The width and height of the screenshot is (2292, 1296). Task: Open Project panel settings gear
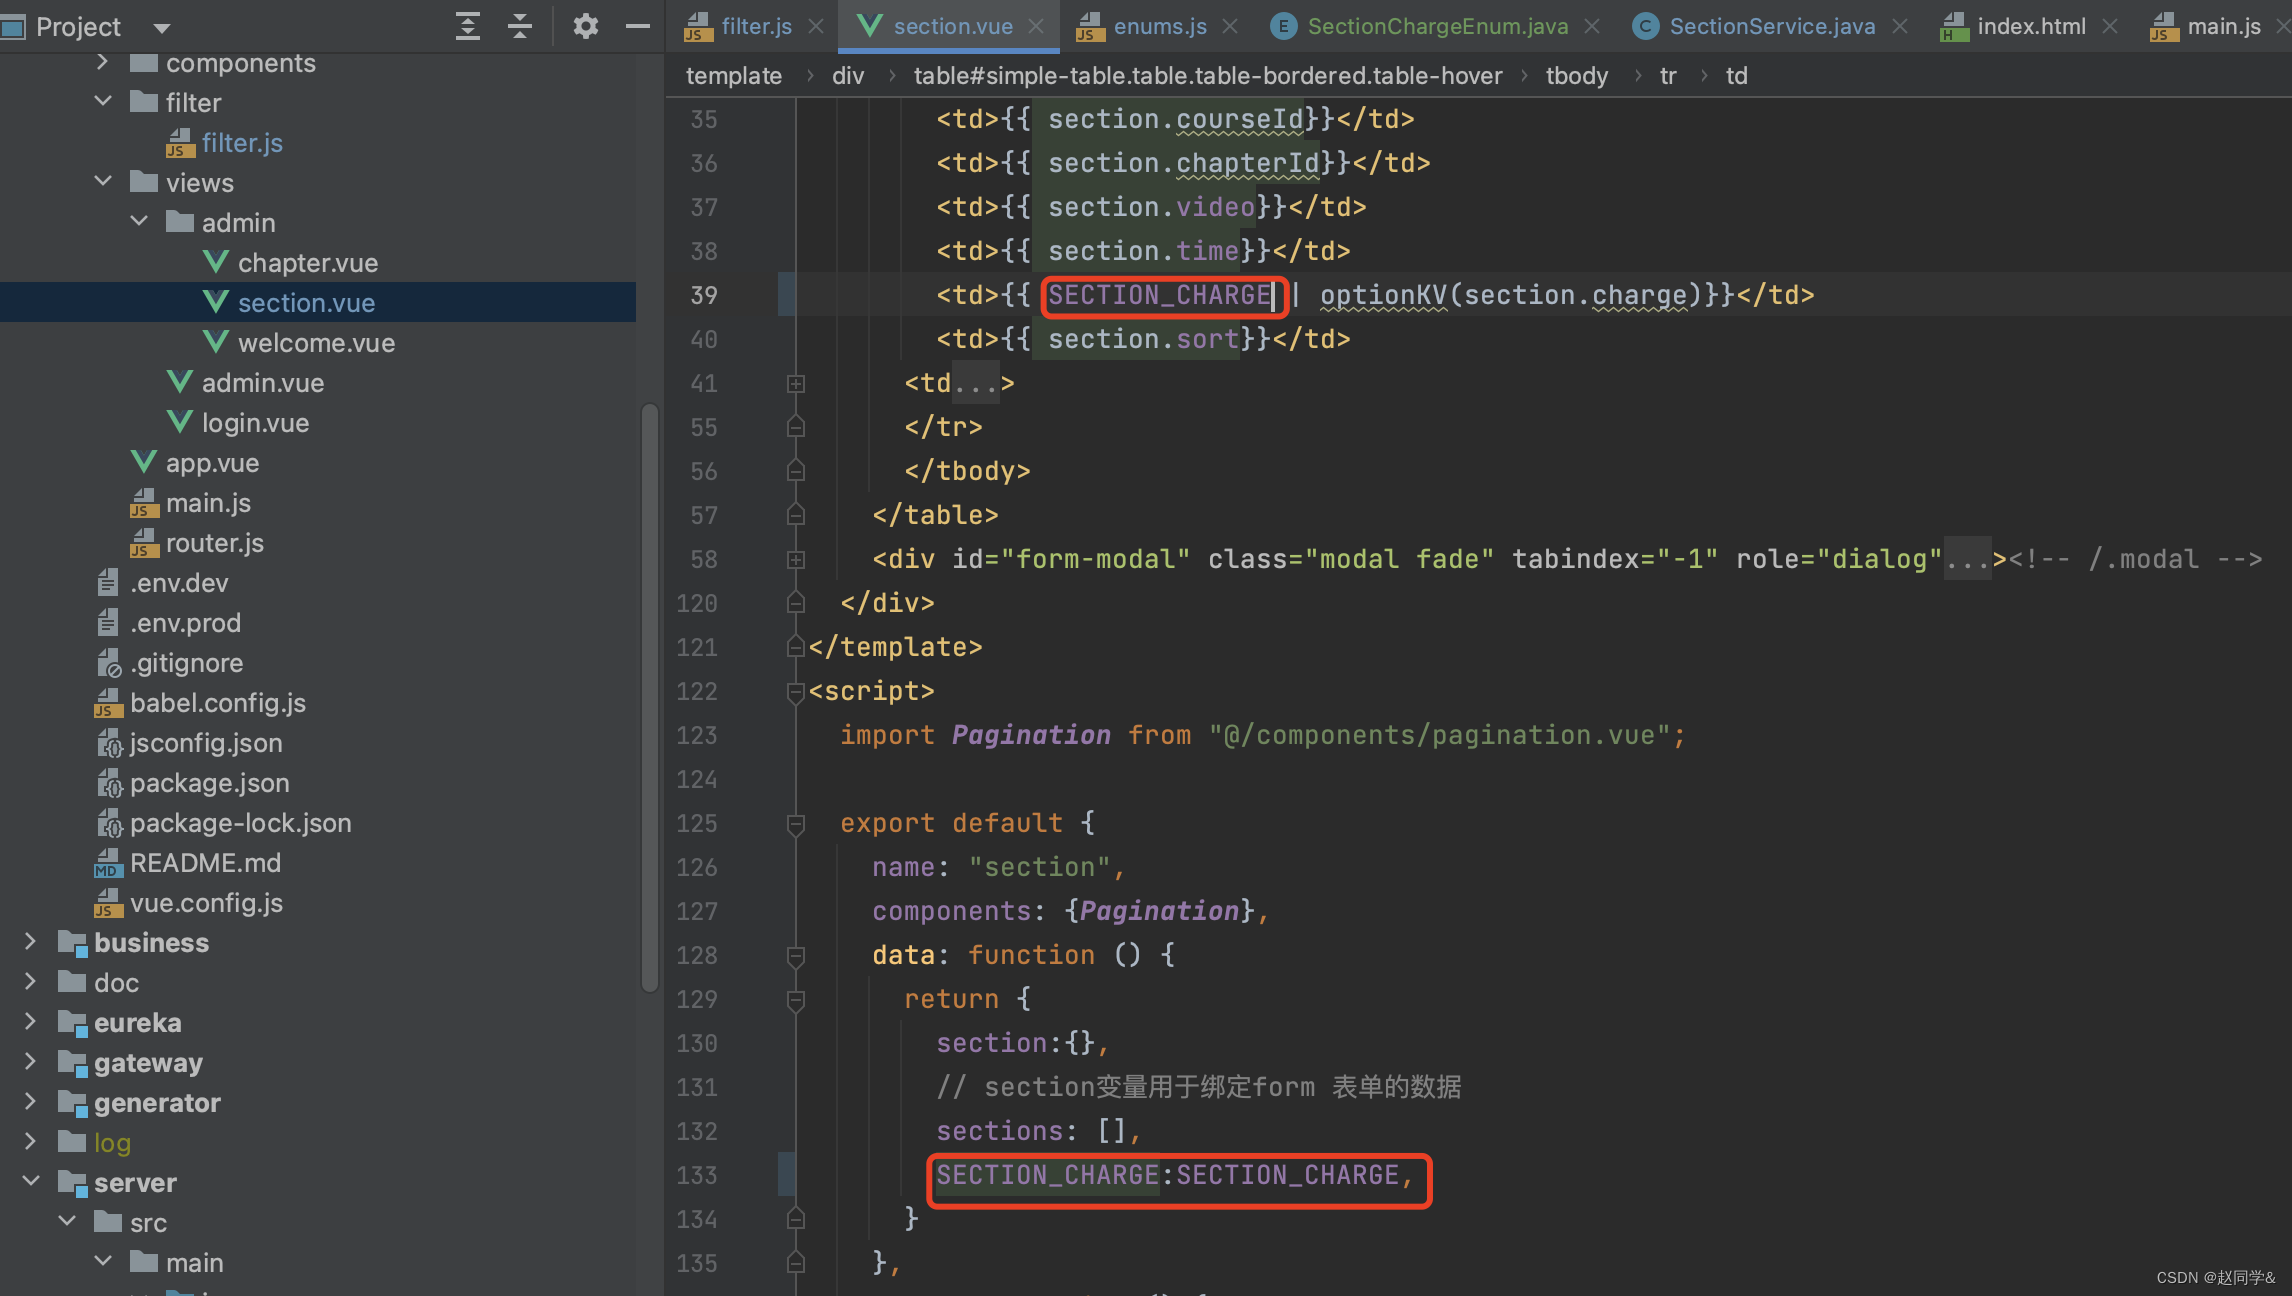coord(585,26)
